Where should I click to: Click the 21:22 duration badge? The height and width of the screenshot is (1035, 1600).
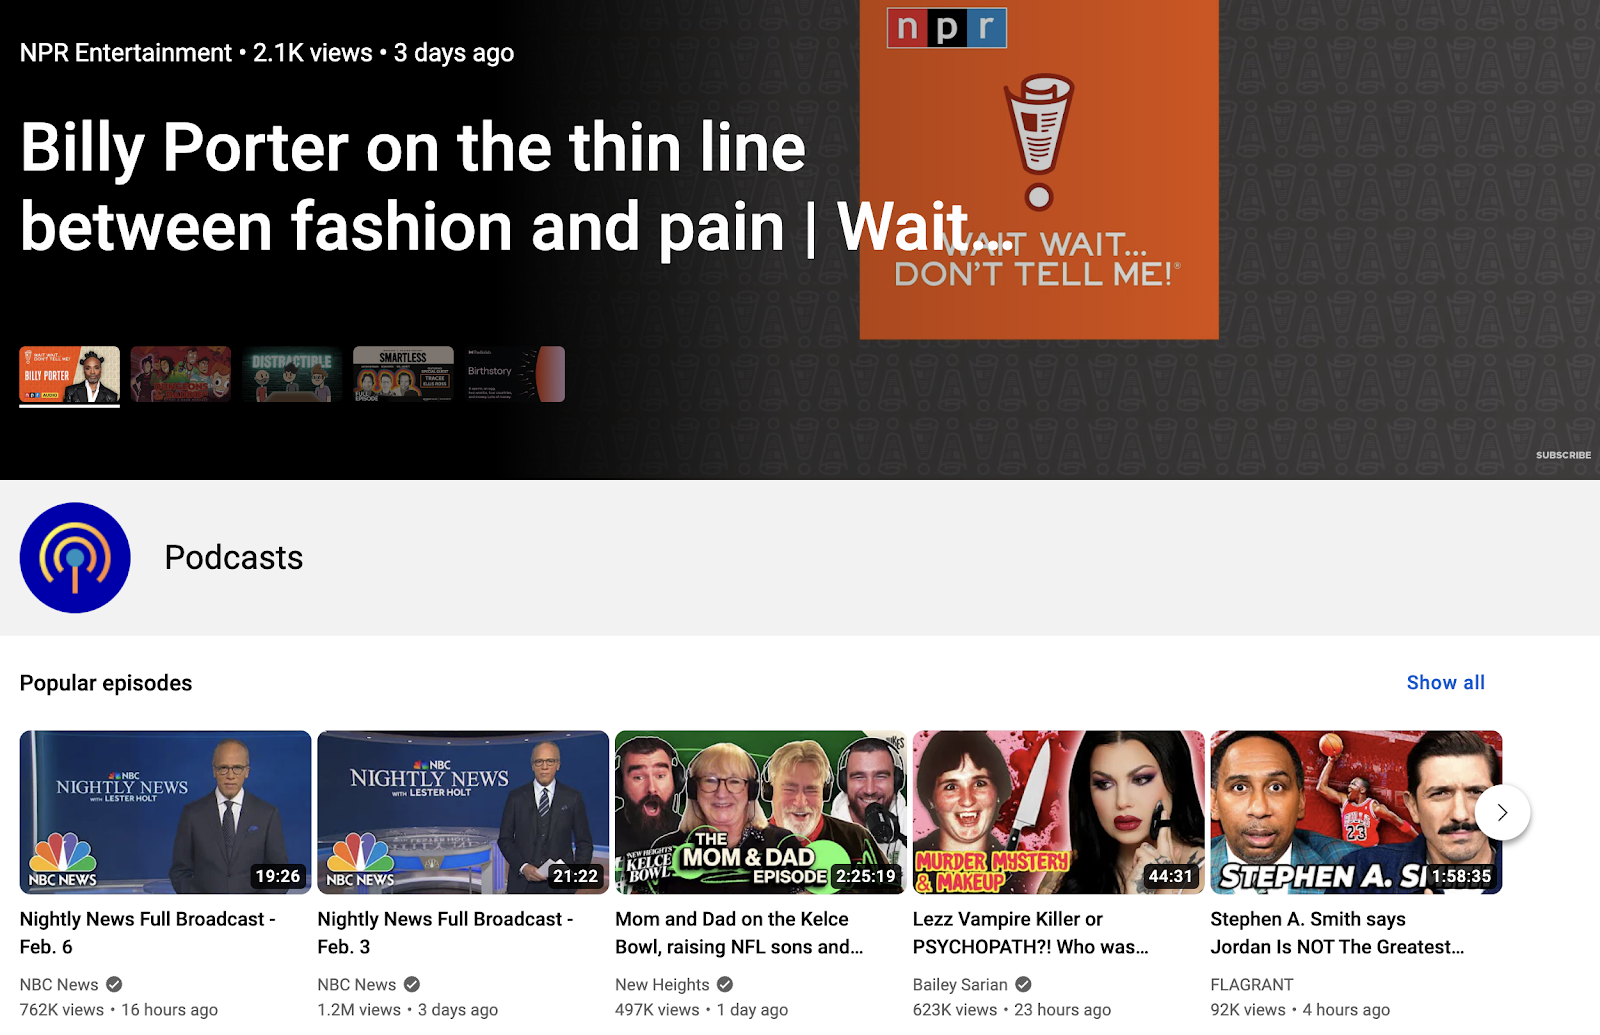(x=575, y=876)
